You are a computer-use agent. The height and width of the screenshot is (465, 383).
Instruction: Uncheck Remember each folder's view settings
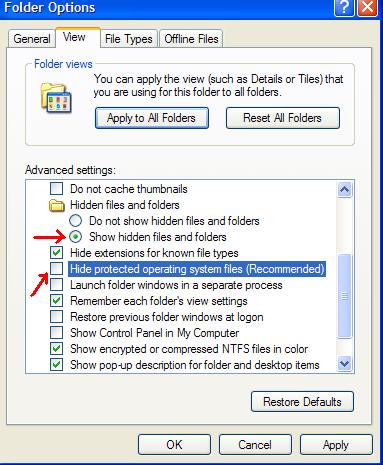[x=56, y=301]
